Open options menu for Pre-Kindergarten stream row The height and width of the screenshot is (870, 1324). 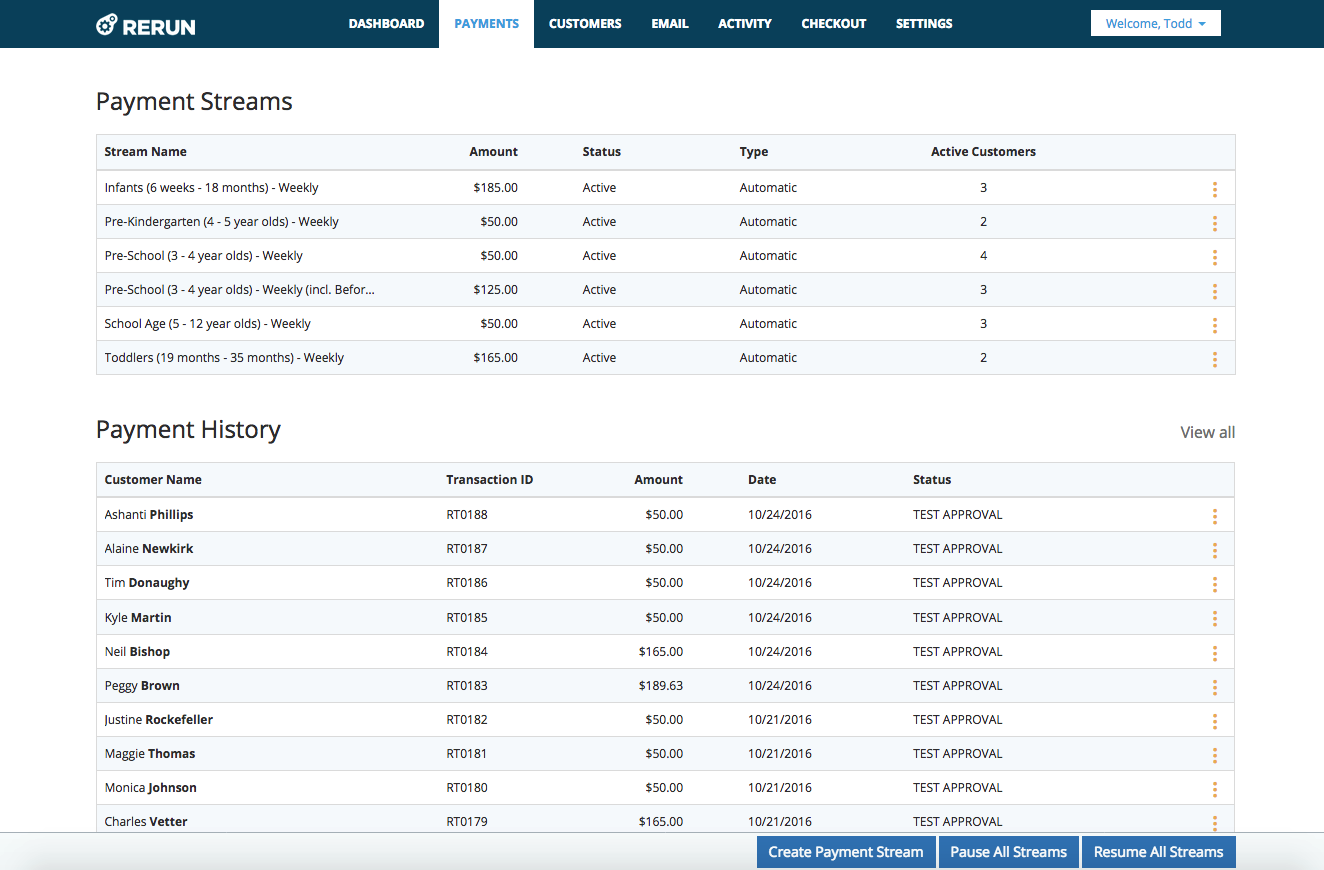pyautogui.click(x=1214, y=223)
